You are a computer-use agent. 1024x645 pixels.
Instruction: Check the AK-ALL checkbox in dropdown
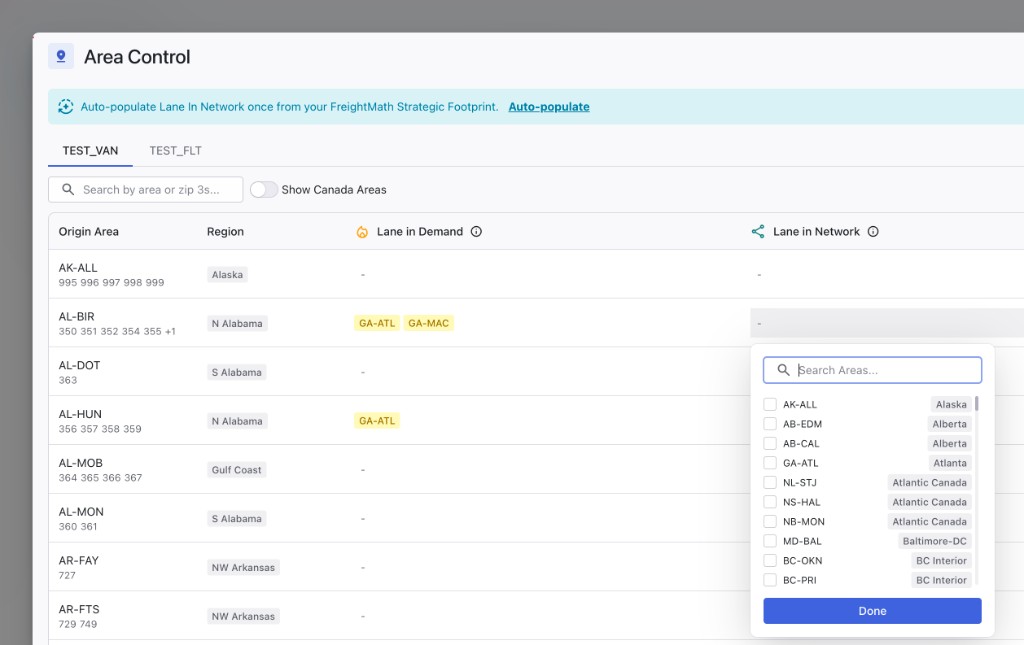(x=770, y=405)
